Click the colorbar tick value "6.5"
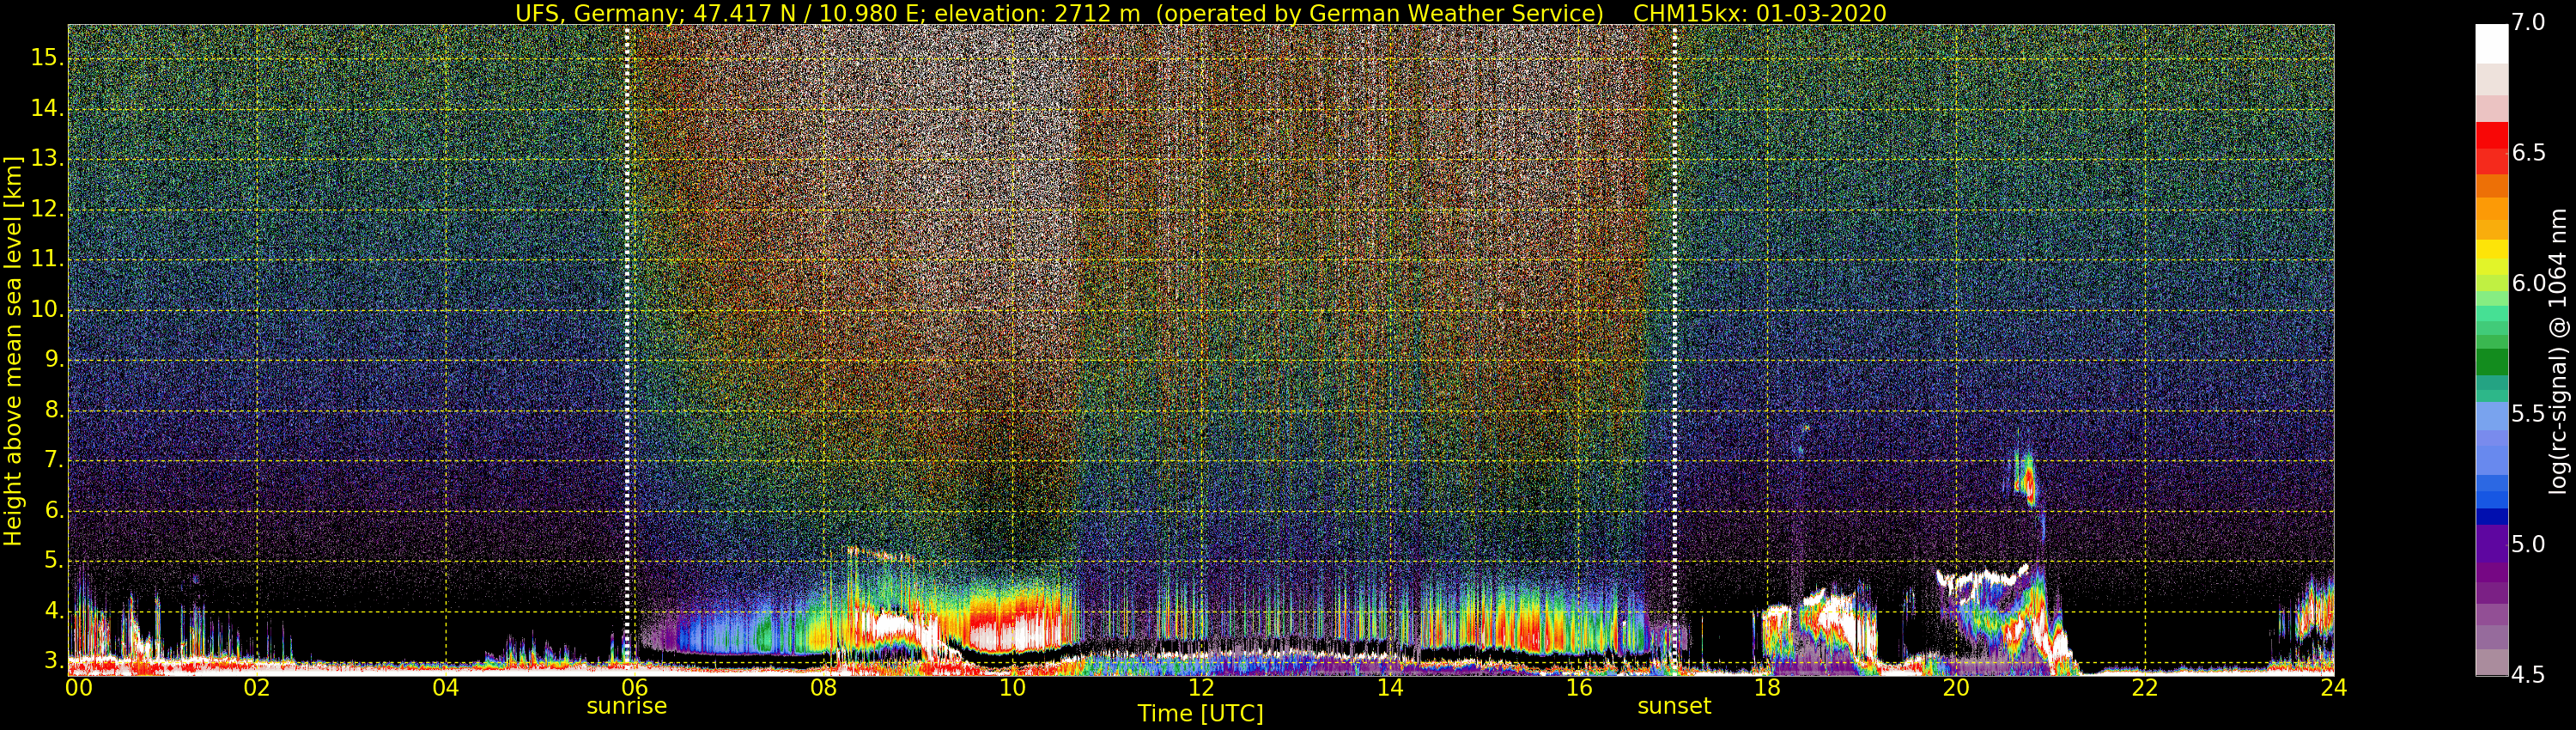Screen dimensions: 2576x730 2528,153
